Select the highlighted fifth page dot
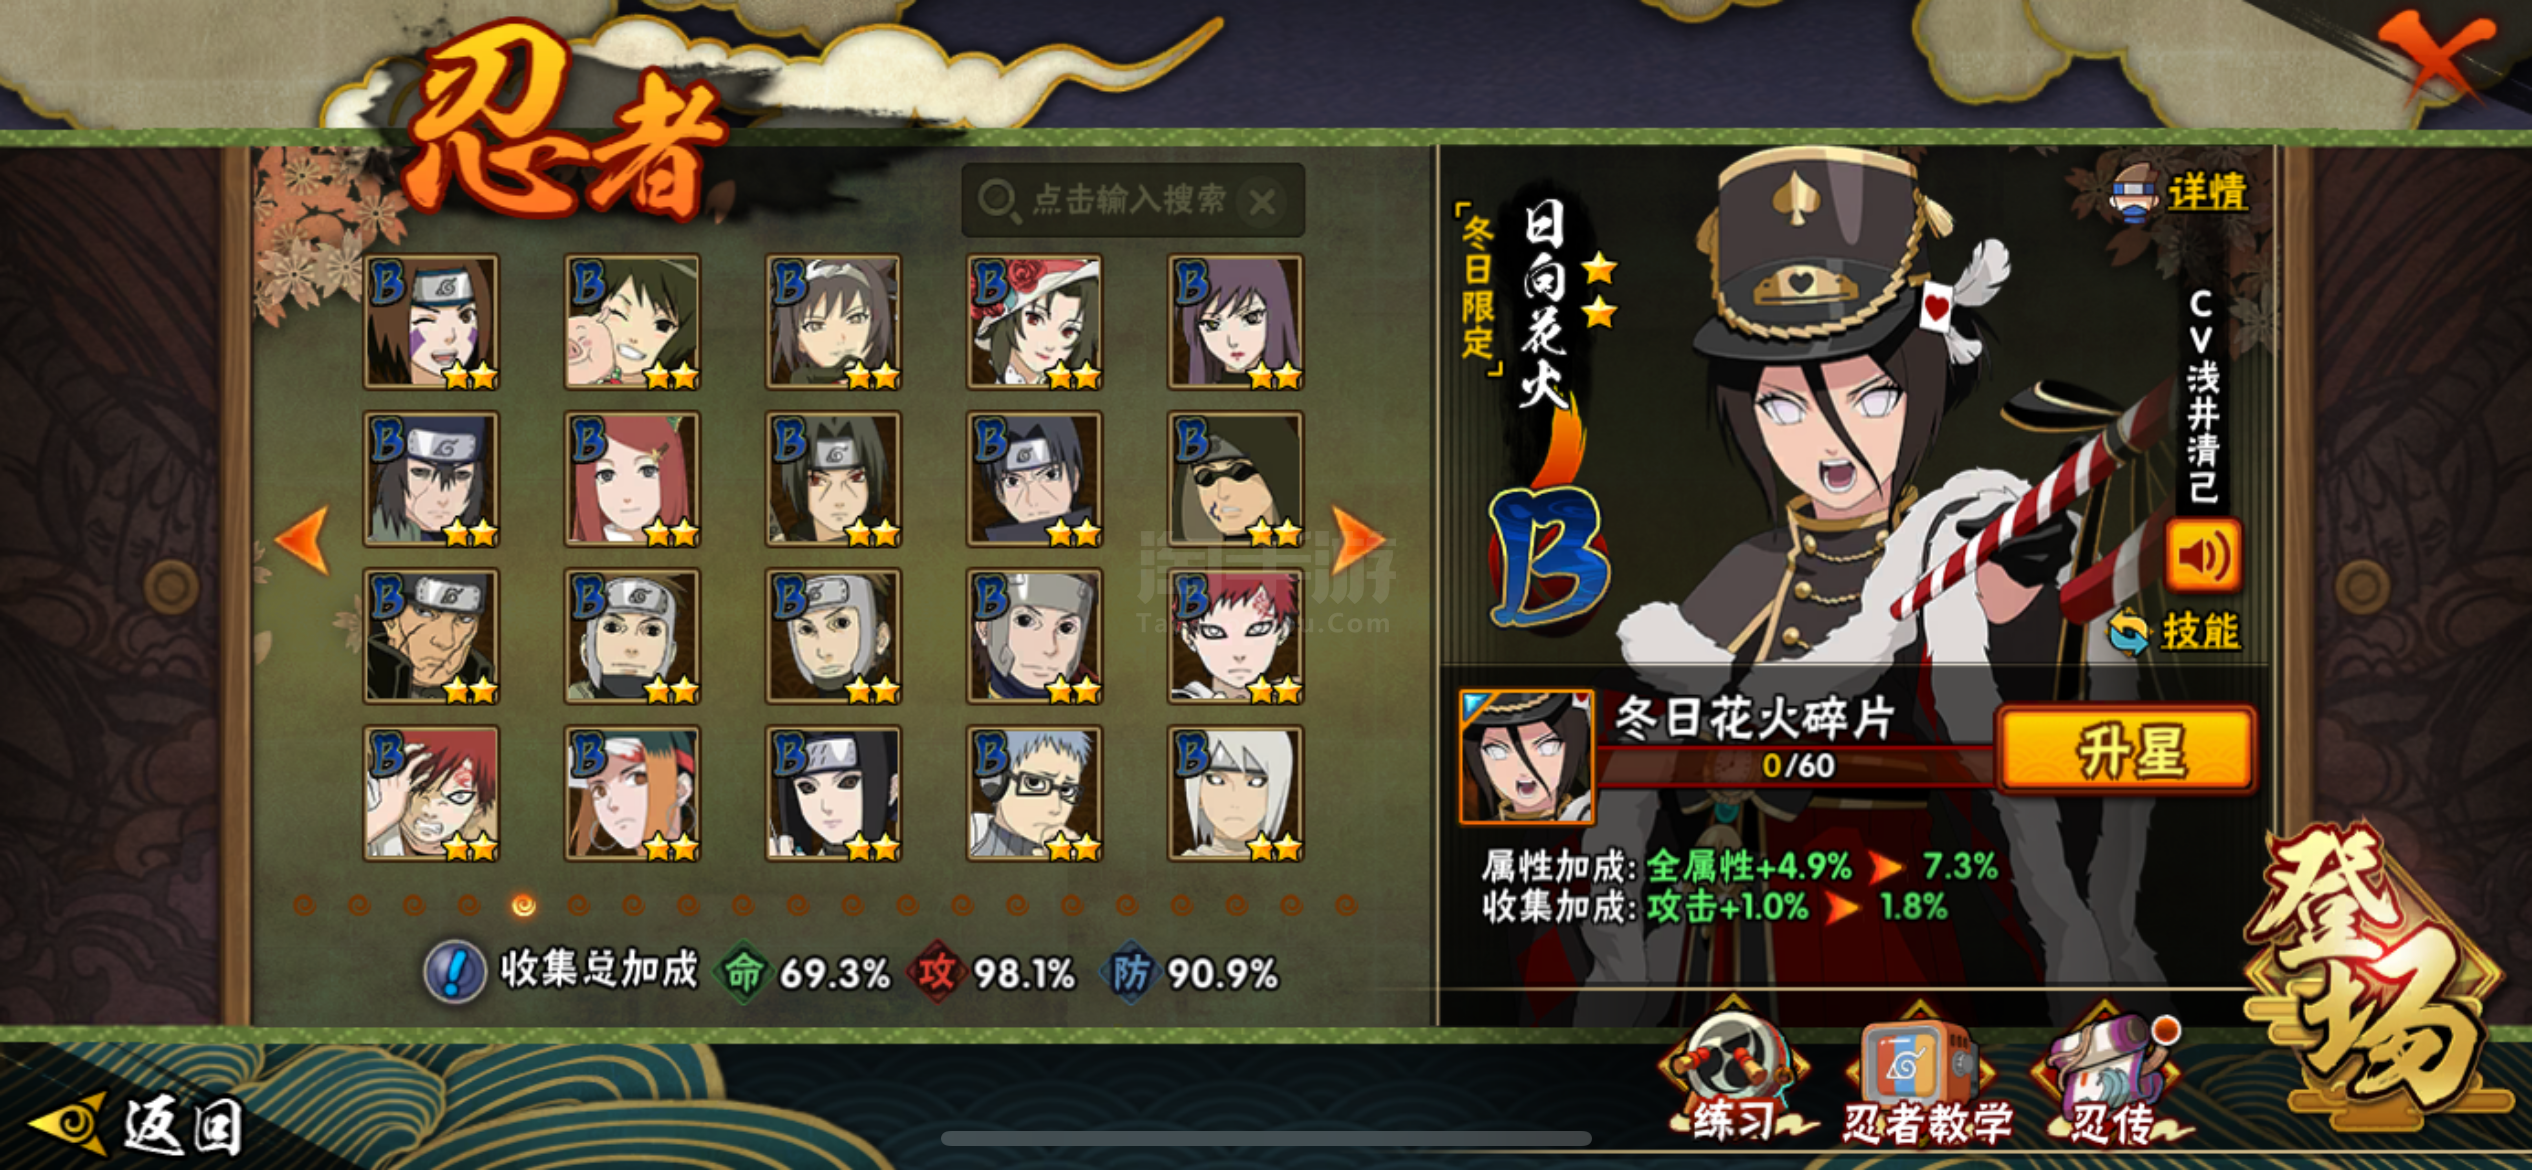This screenshot has height=1170, width=2532. pos(523,905)
